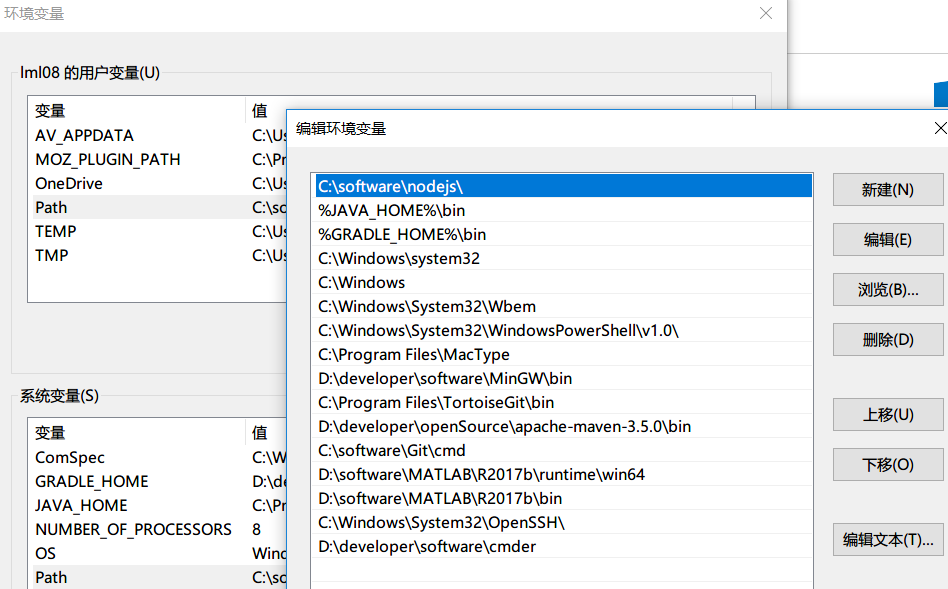Viewport: 948px width, 589px height.
Task: Select the C:\software\nodejs\ path entry
Action: point(450,186)
